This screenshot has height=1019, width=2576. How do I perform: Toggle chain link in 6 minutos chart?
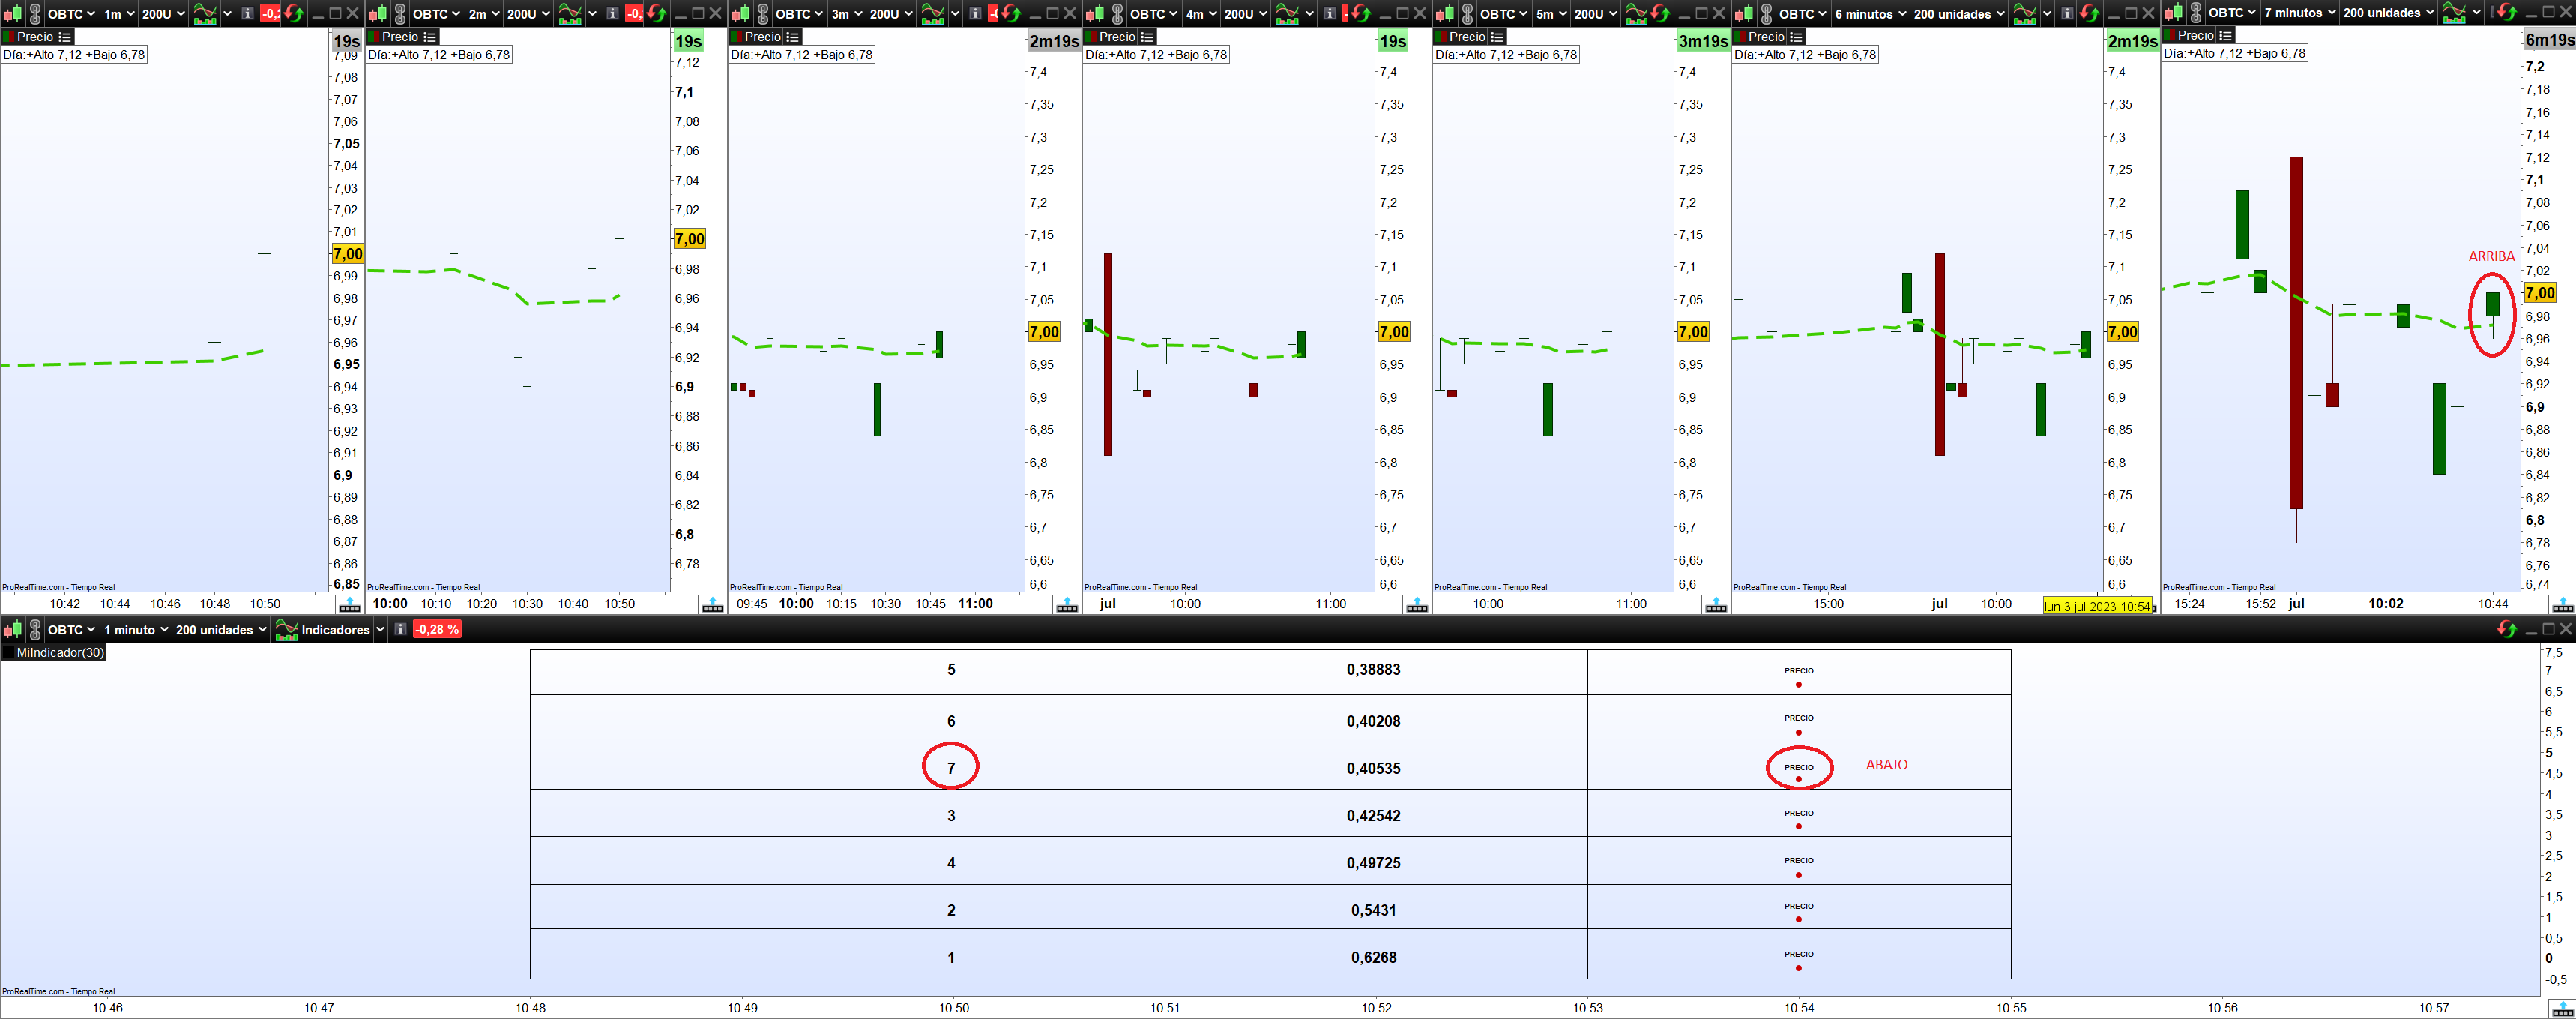[x=1766, y=14]
